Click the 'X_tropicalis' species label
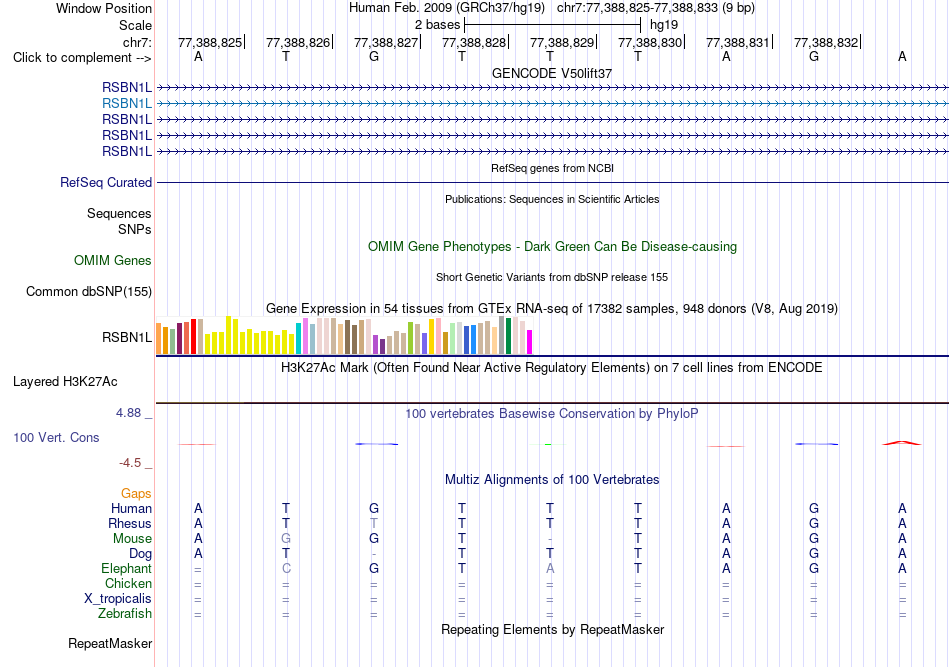Image resolution: width=950 pixels, height=667 pixels. point(118,599)
